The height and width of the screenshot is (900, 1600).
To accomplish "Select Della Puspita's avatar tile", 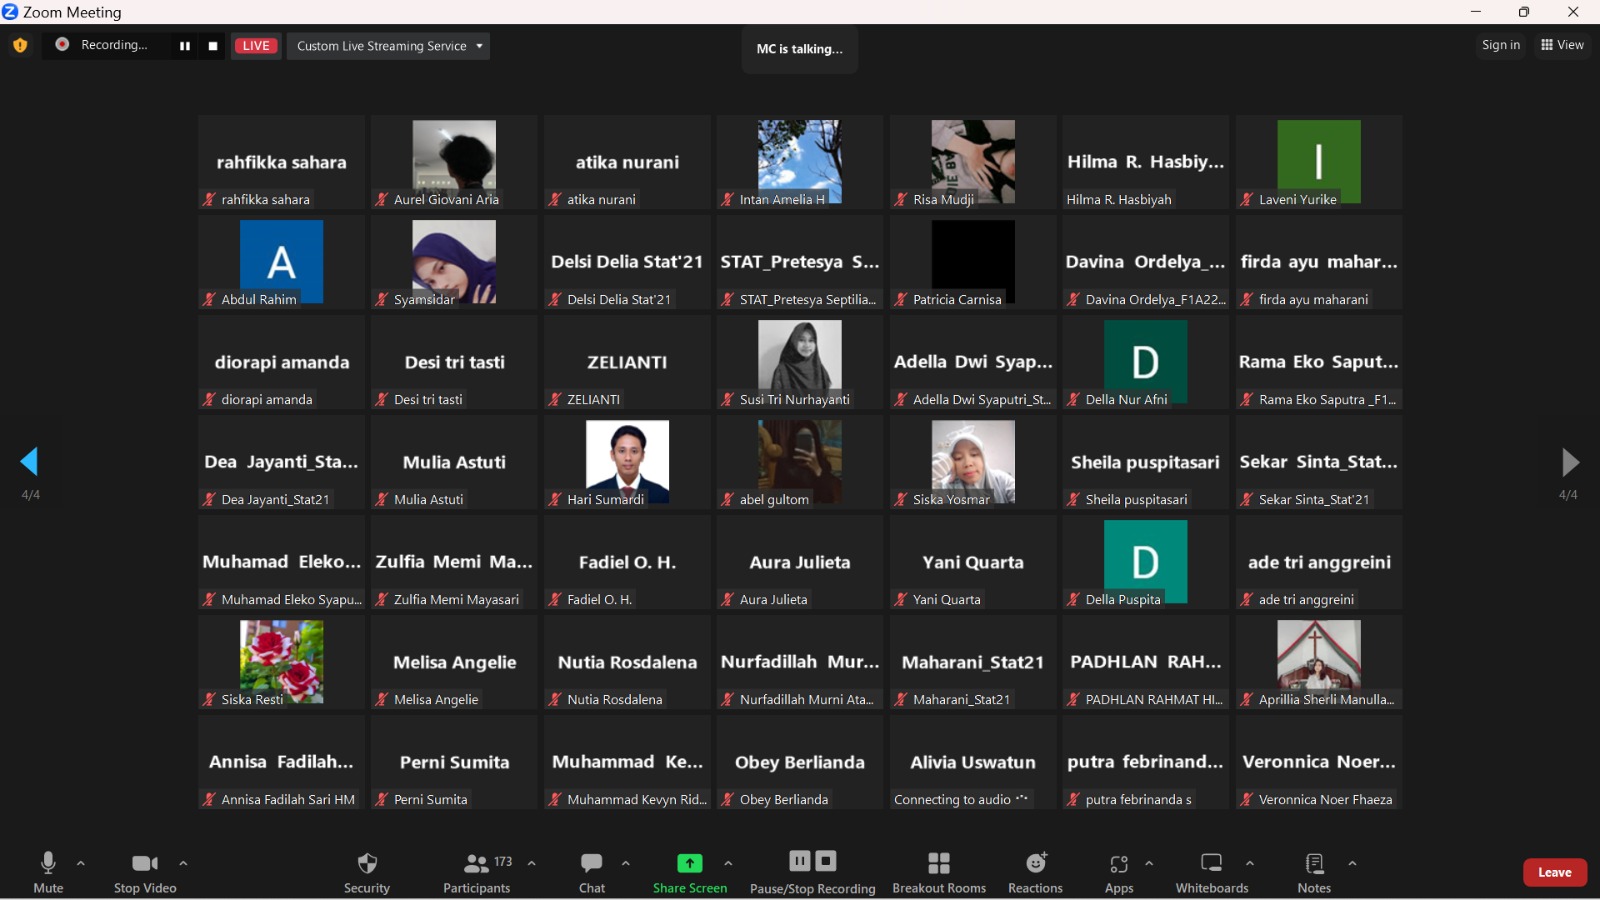I will pyautogui.click(x=1146, y=562).
